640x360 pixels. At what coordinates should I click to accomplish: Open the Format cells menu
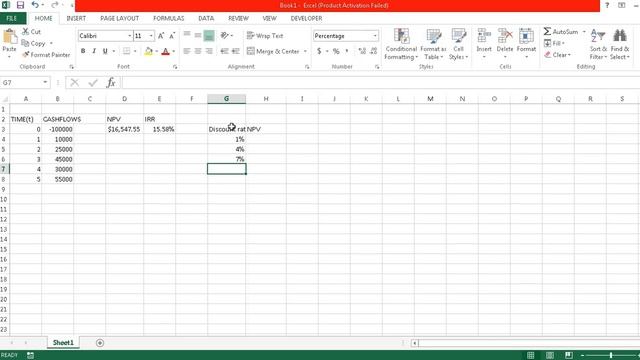(x=526, y=44)
